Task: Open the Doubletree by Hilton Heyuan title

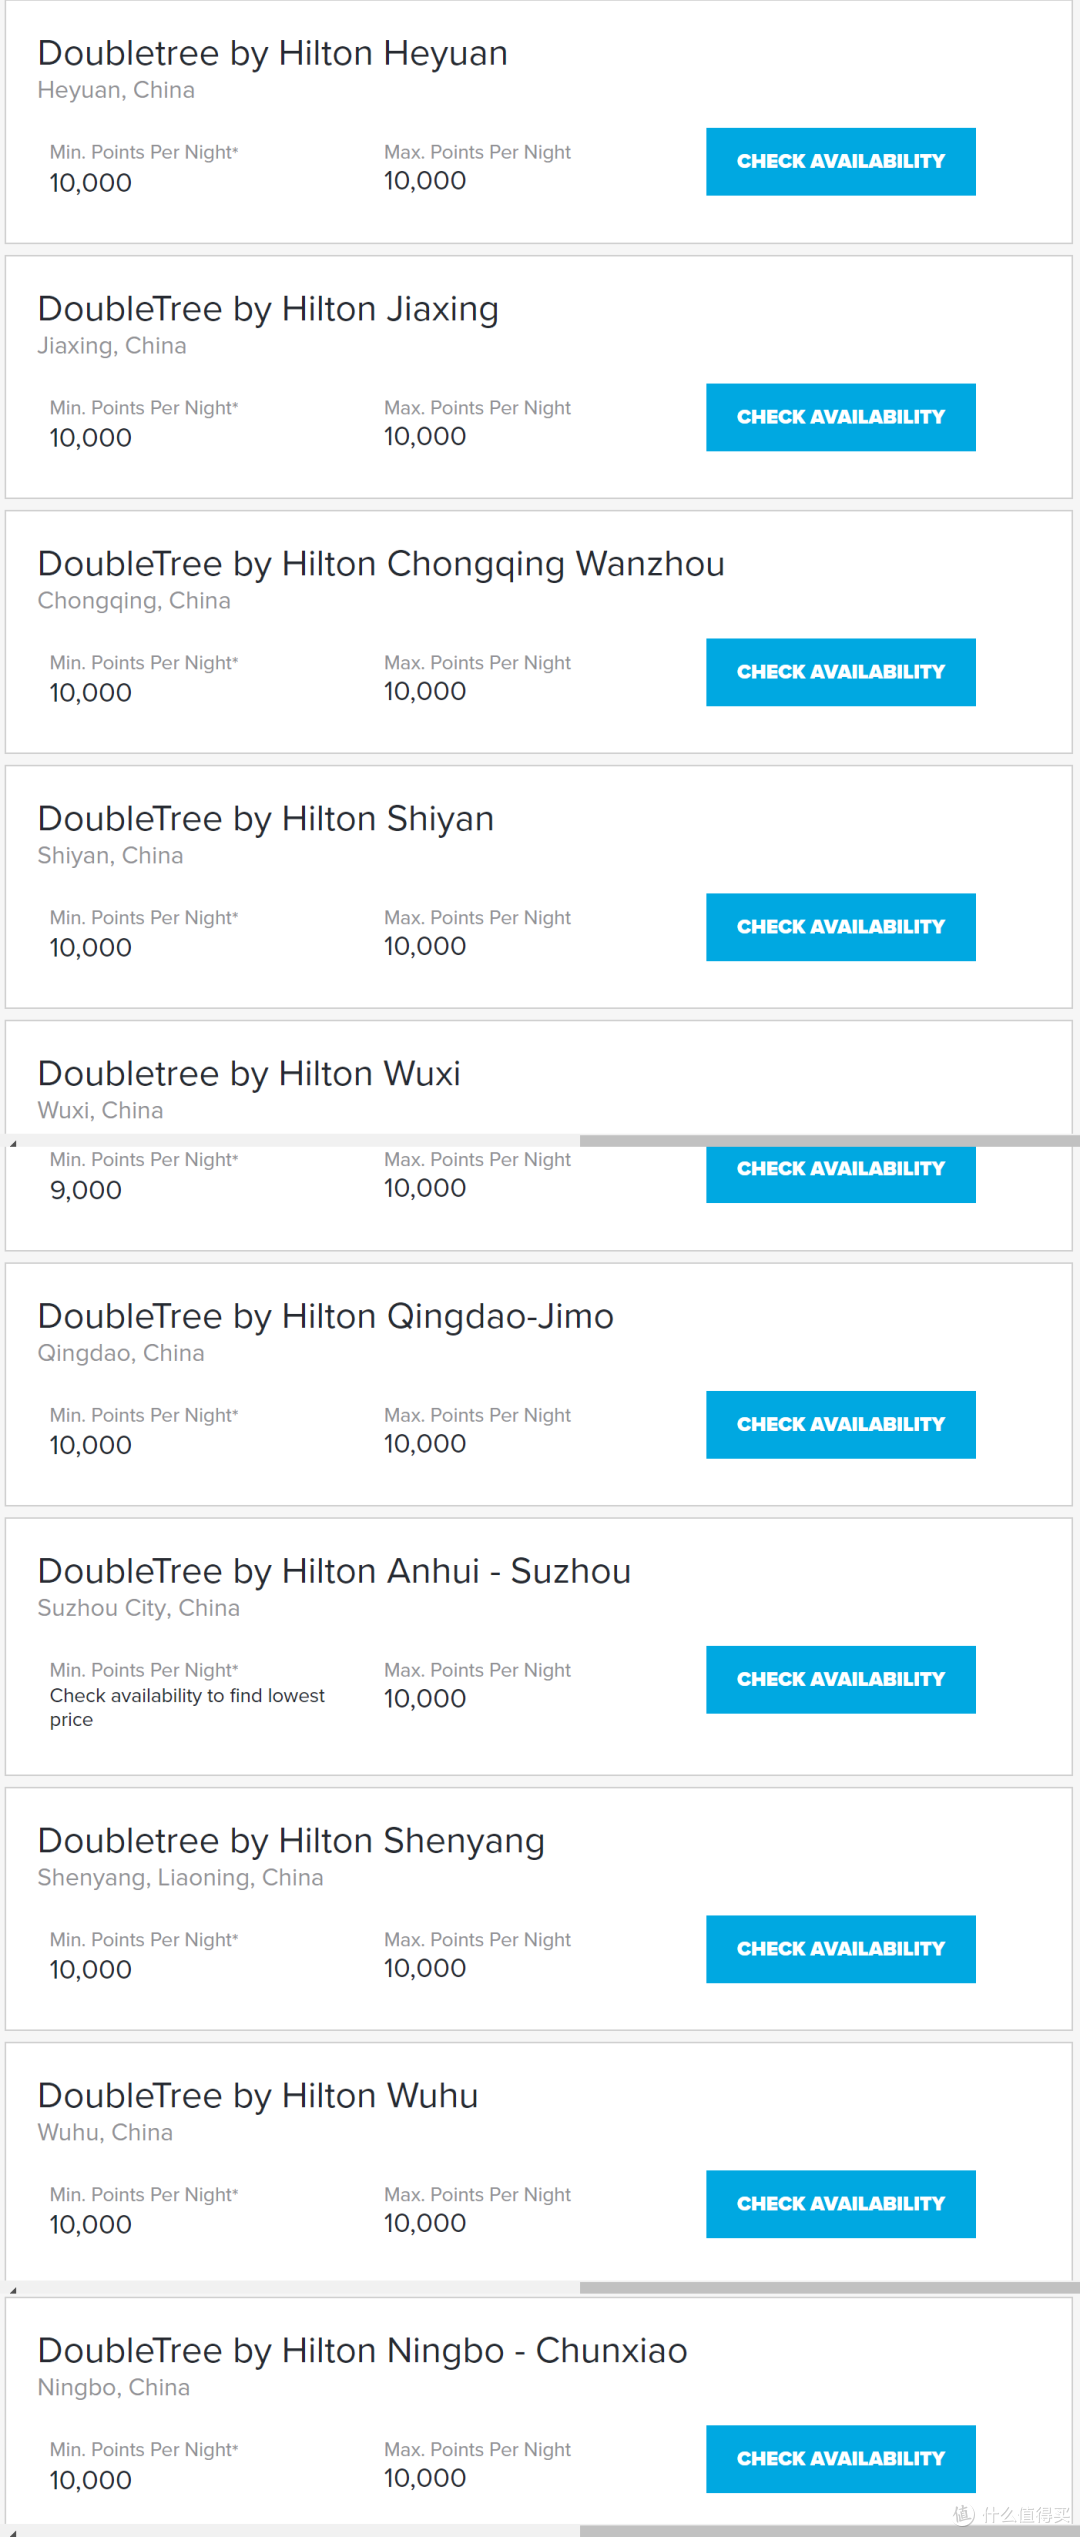Action: (272, 54)
